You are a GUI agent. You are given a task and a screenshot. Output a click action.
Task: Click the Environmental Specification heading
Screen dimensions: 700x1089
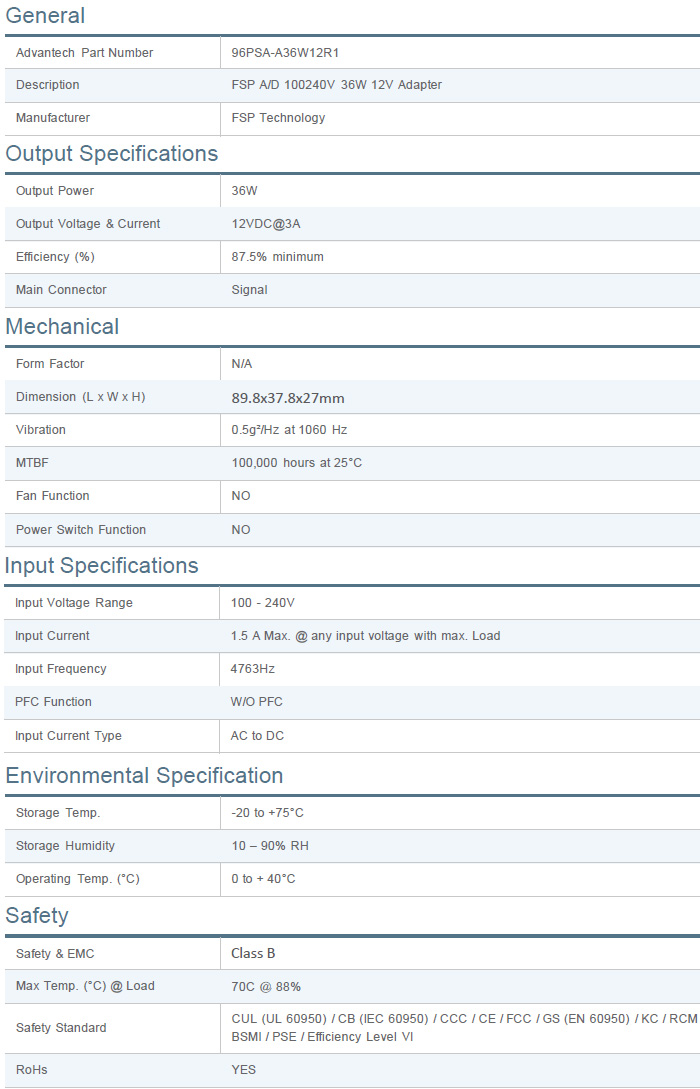click(144, 776)
